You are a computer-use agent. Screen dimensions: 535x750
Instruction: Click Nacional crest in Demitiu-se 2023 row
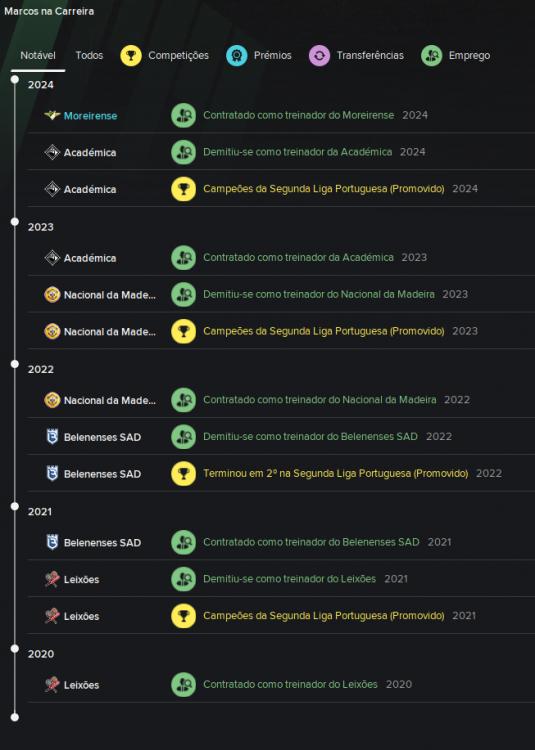52,294
